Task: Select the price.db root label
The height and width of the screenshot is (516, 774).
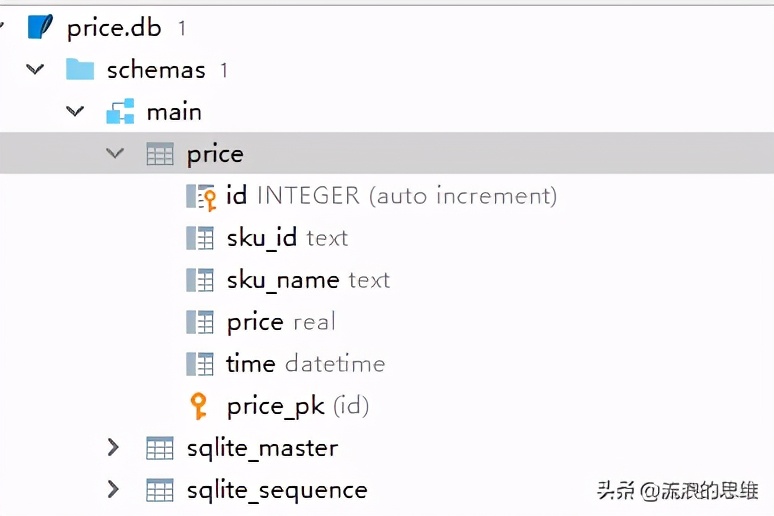Action: tap(113, 28)
